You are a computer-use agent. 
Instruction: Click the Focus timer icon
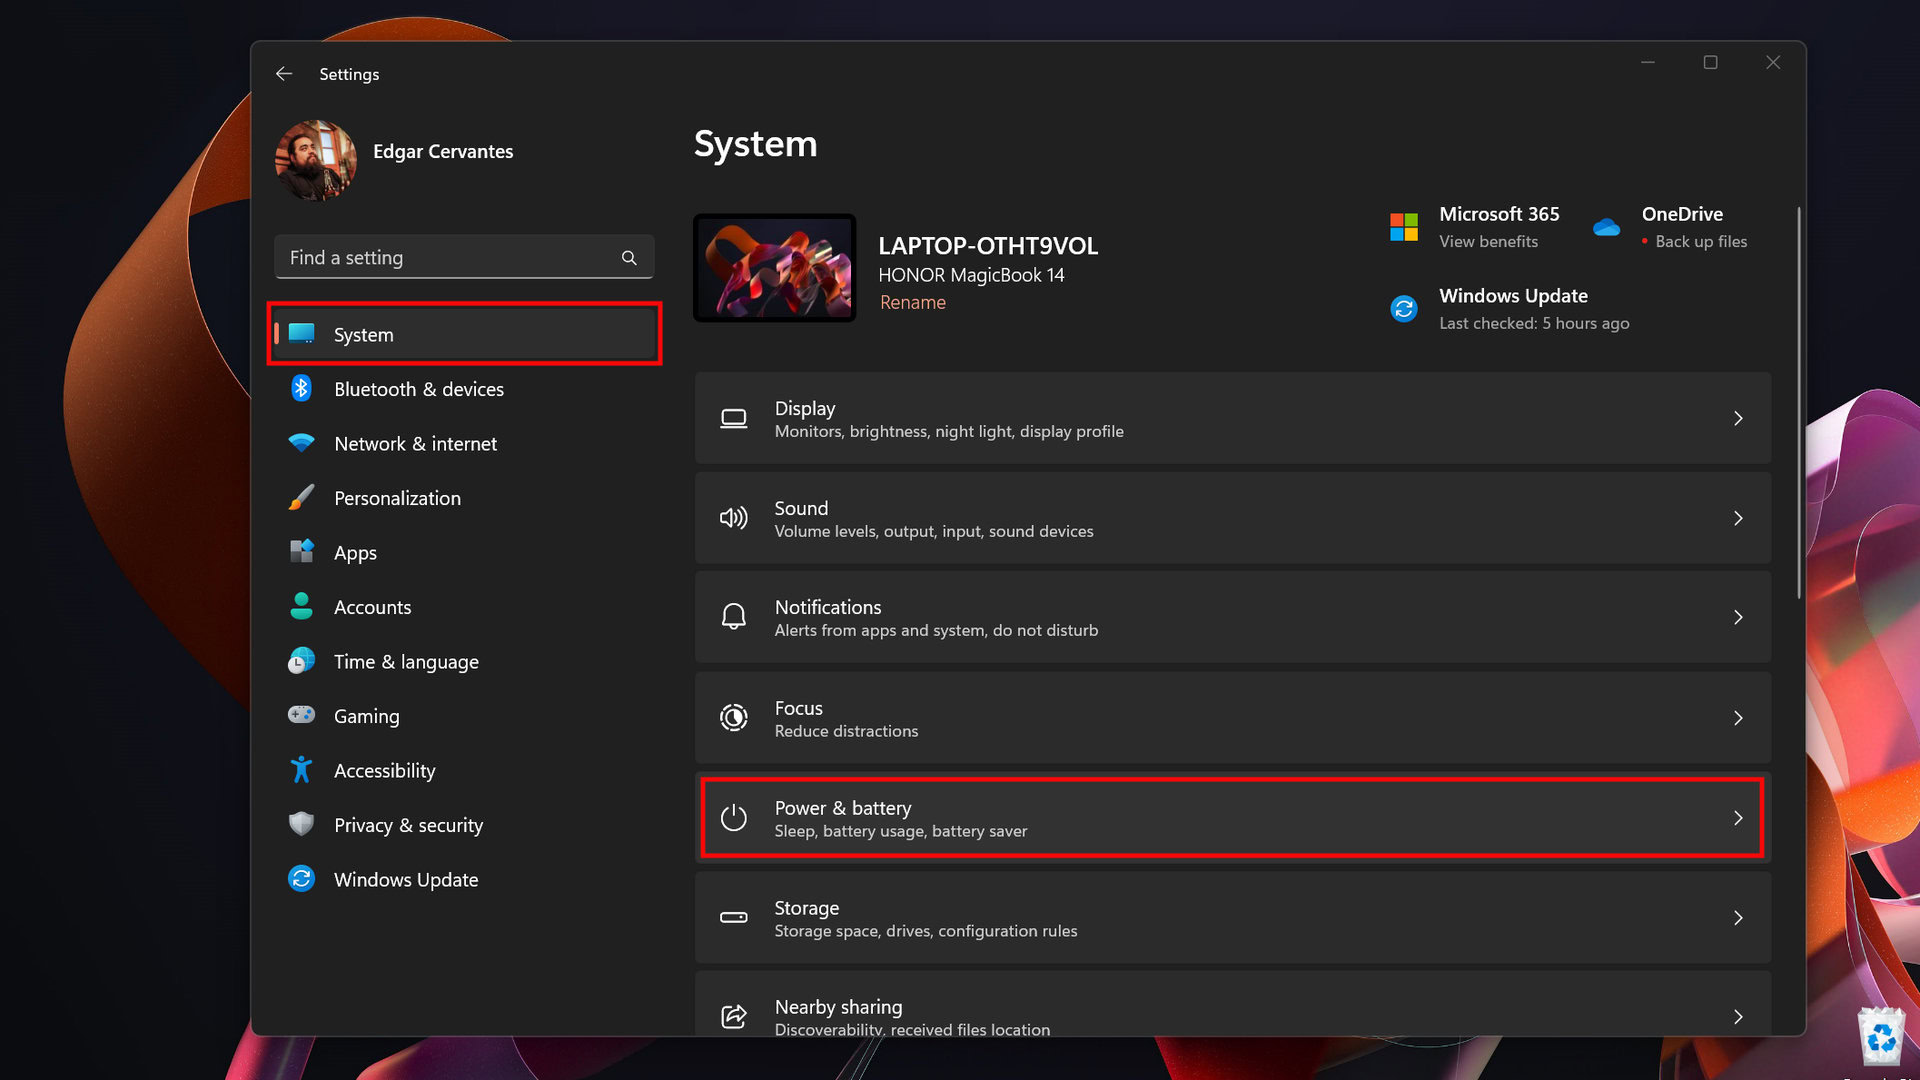click(x=734, y=718)
